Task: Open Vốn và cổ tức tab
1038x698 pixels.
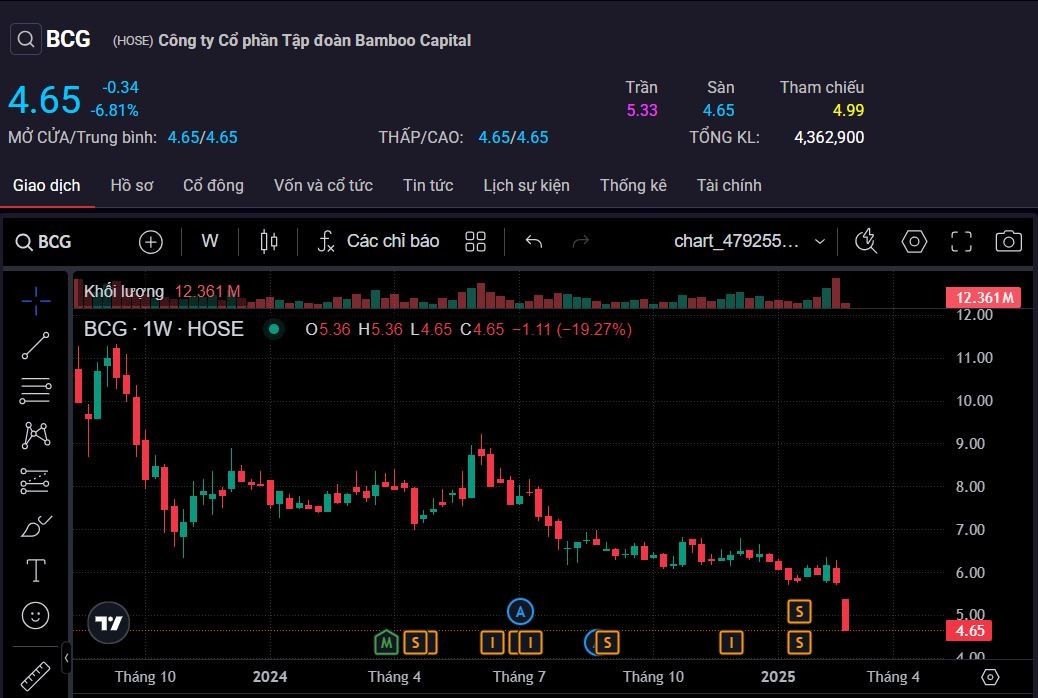Action: pyautogui.click(x=323, y=185)
